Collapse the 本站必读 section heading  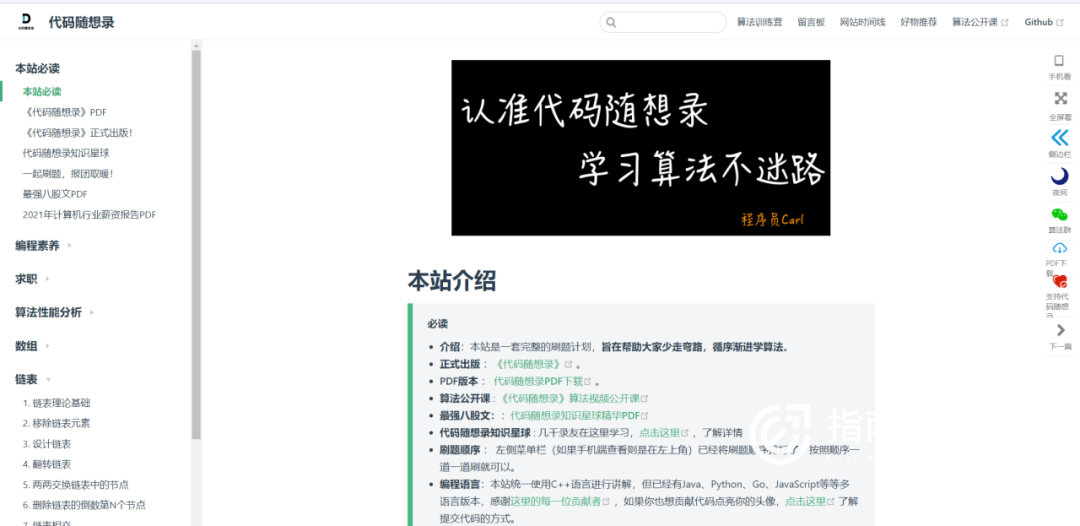tap(37, 68)
